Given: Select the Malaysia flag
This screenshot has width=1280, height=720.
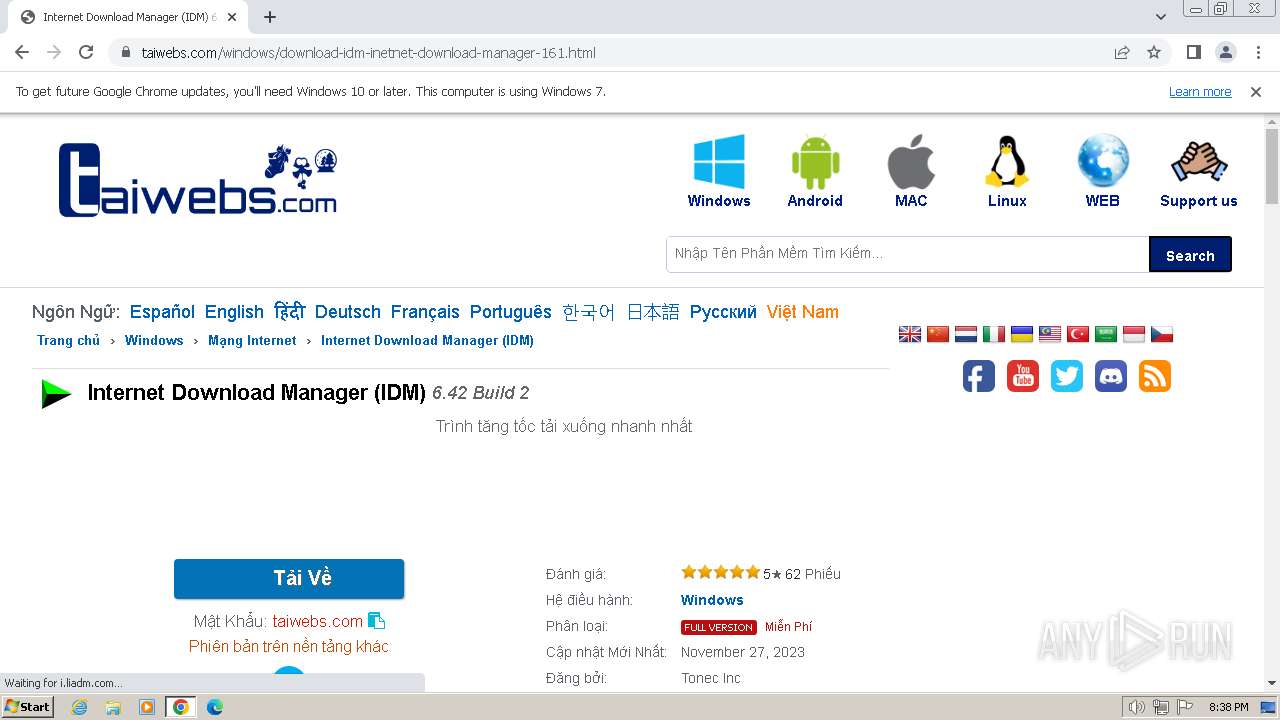Looking at the screenshot, I should [1050, 334].
